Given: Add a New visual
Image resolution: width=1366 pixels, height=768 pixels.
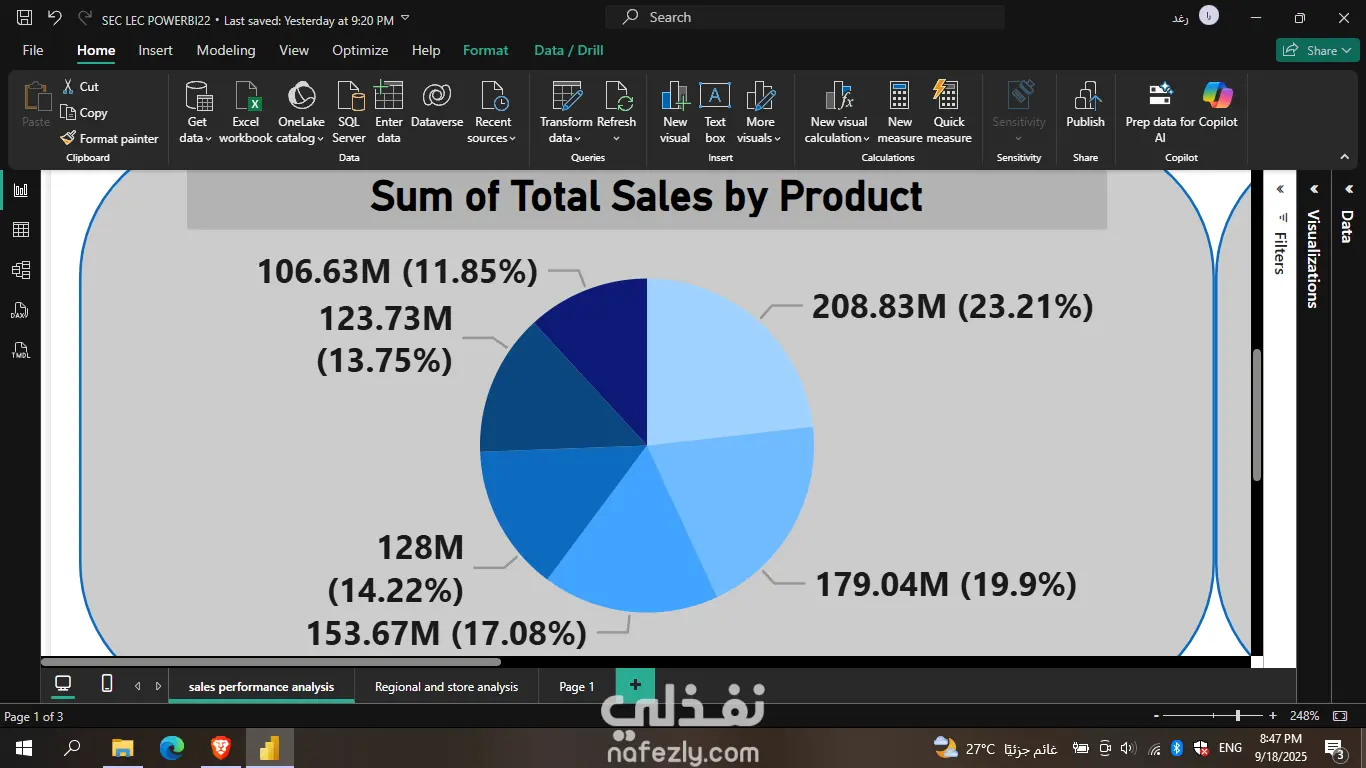Looking at the screenshot, I should [675, 112].
